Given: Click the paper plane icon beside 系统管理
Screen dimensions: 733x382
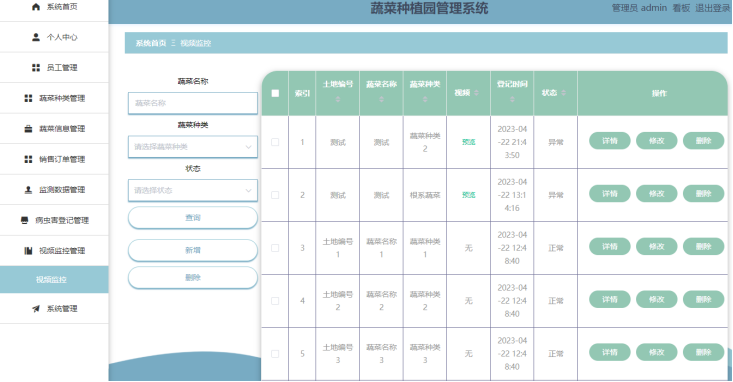Looking at the screenshot, I should tap(36, 309).
